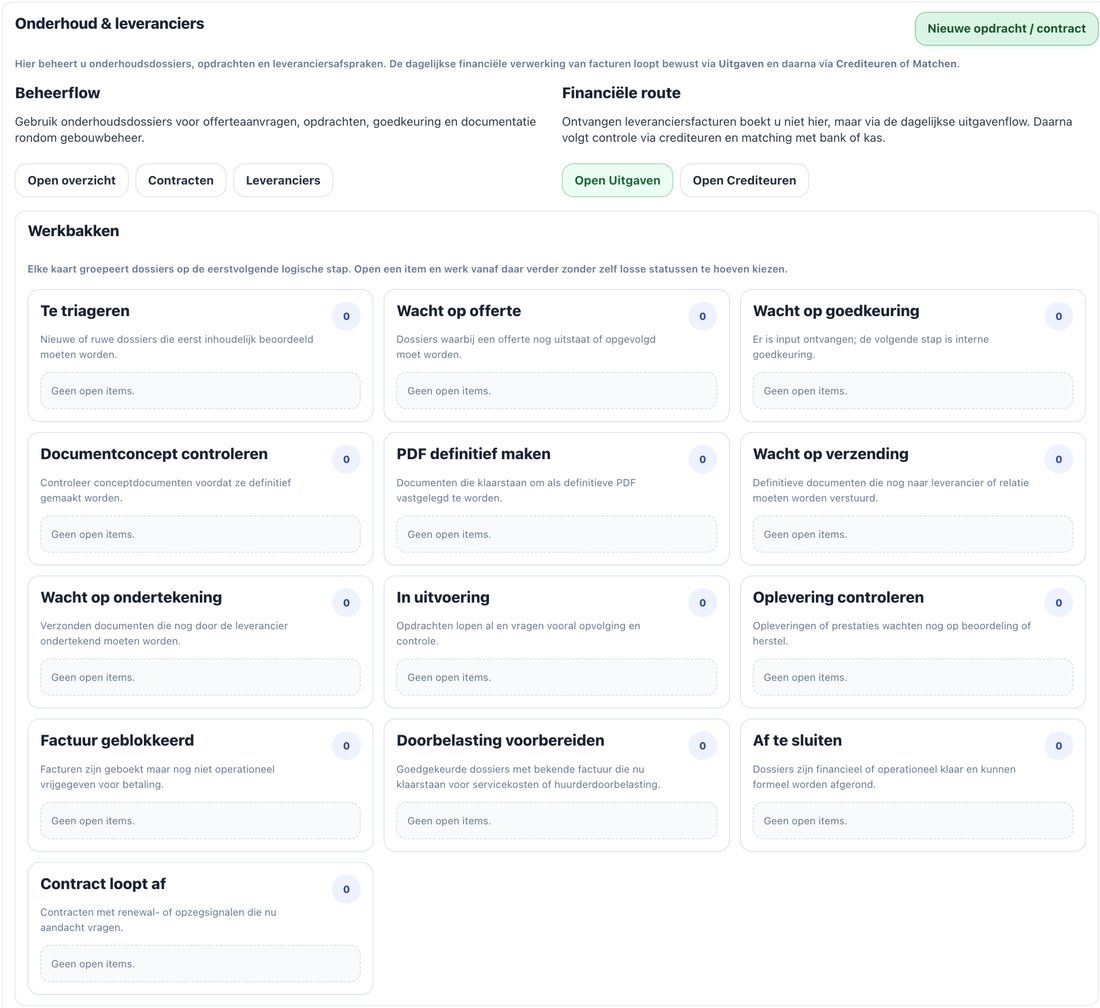Click Matchen in the intro sentence

[935, 64]
